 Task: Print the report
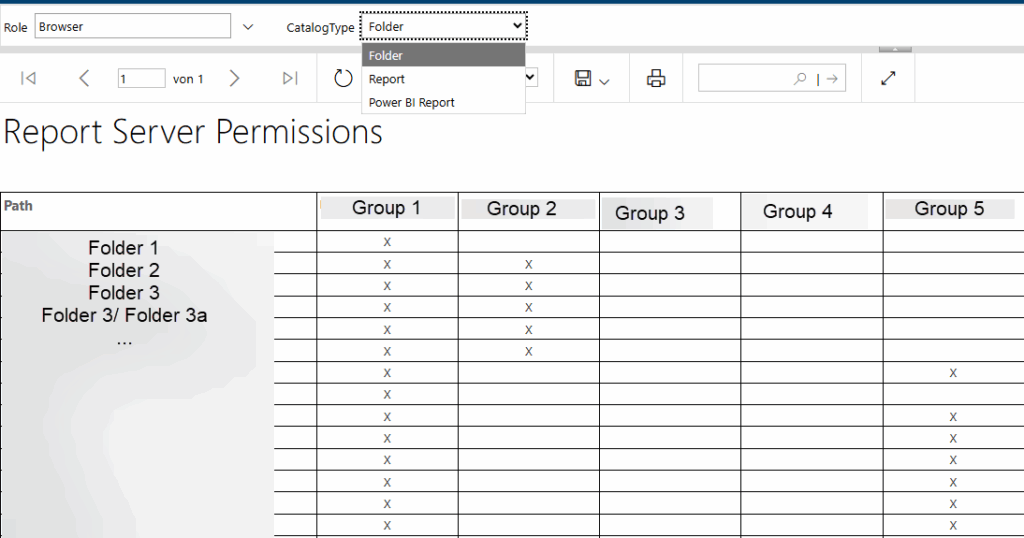click(656, 79)
